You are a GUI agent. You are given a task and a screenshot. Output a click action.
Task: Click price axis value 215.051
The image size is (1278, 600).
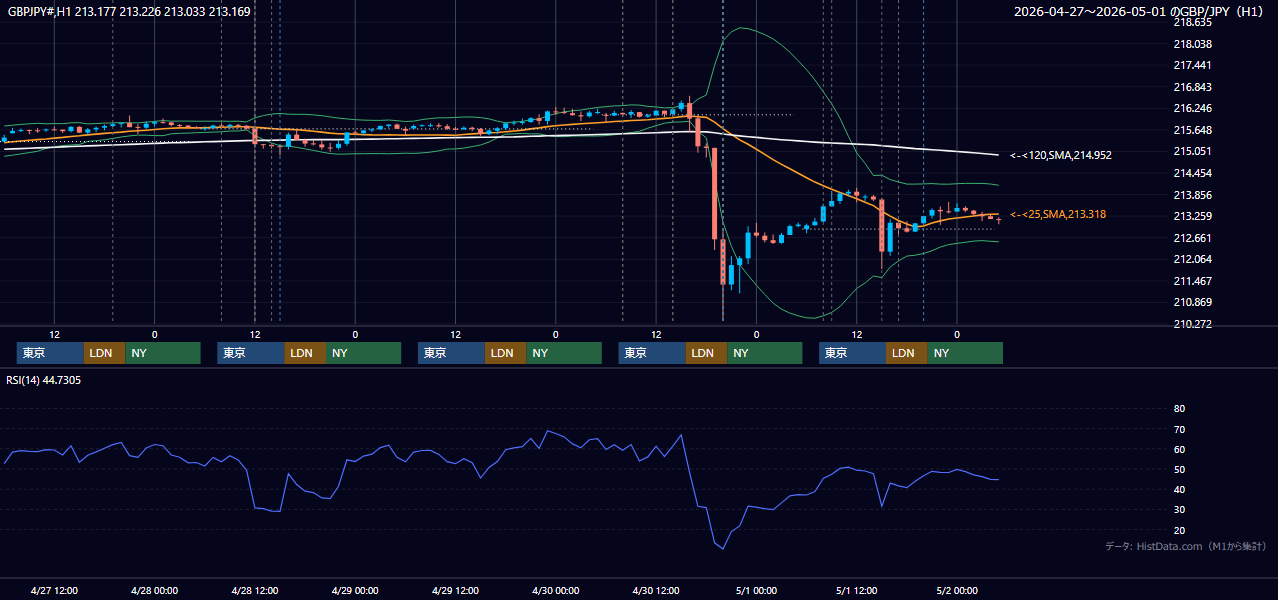coord(1192,151)
